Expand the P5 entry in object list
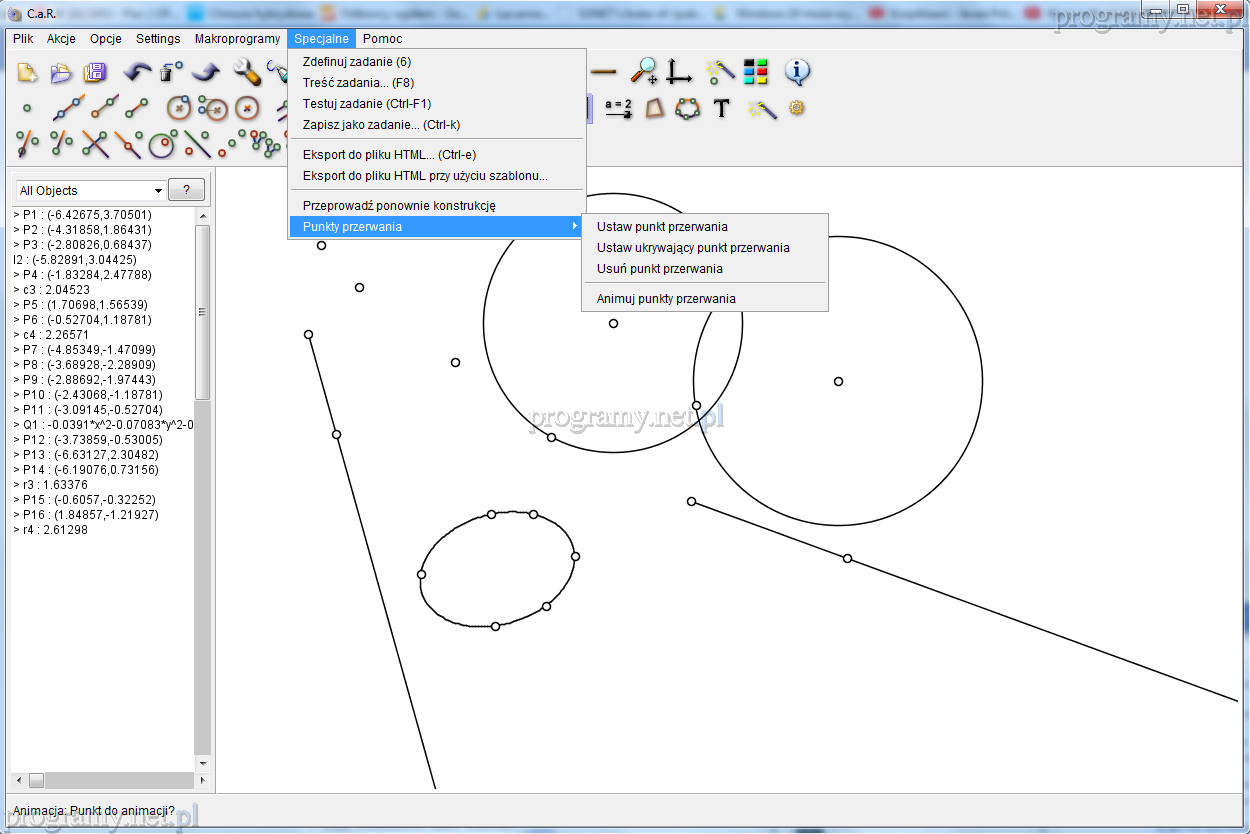Image resolution: width=1250 pixels, height=834 pixels. coord(16,305)
